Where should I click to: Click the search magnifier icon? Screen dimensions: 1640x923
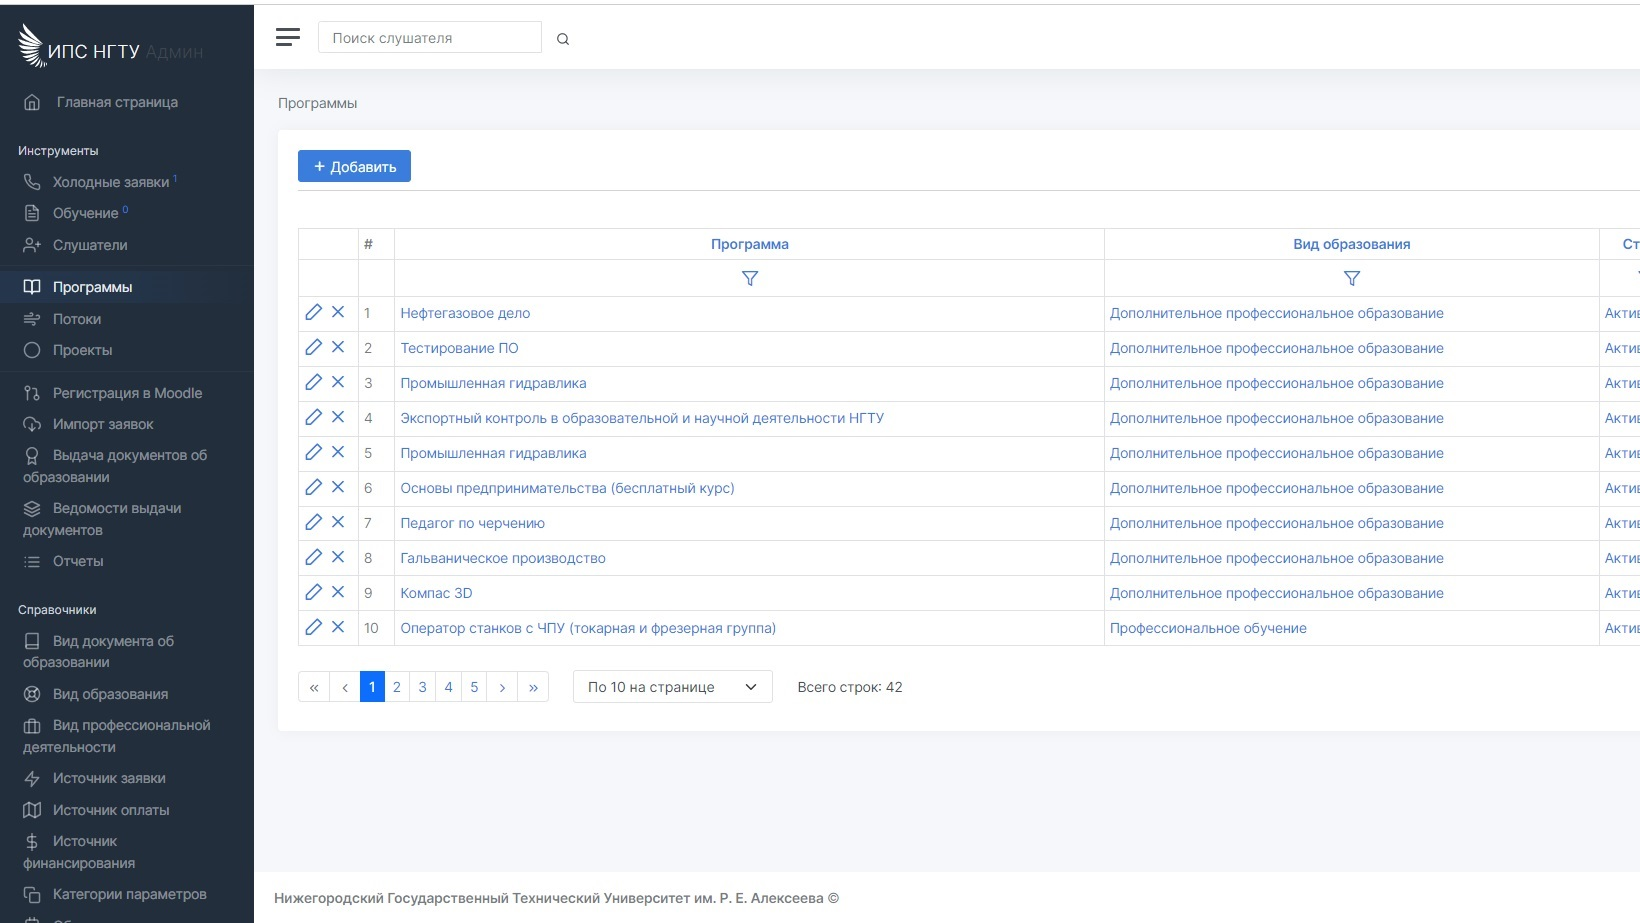coord(563,39)
